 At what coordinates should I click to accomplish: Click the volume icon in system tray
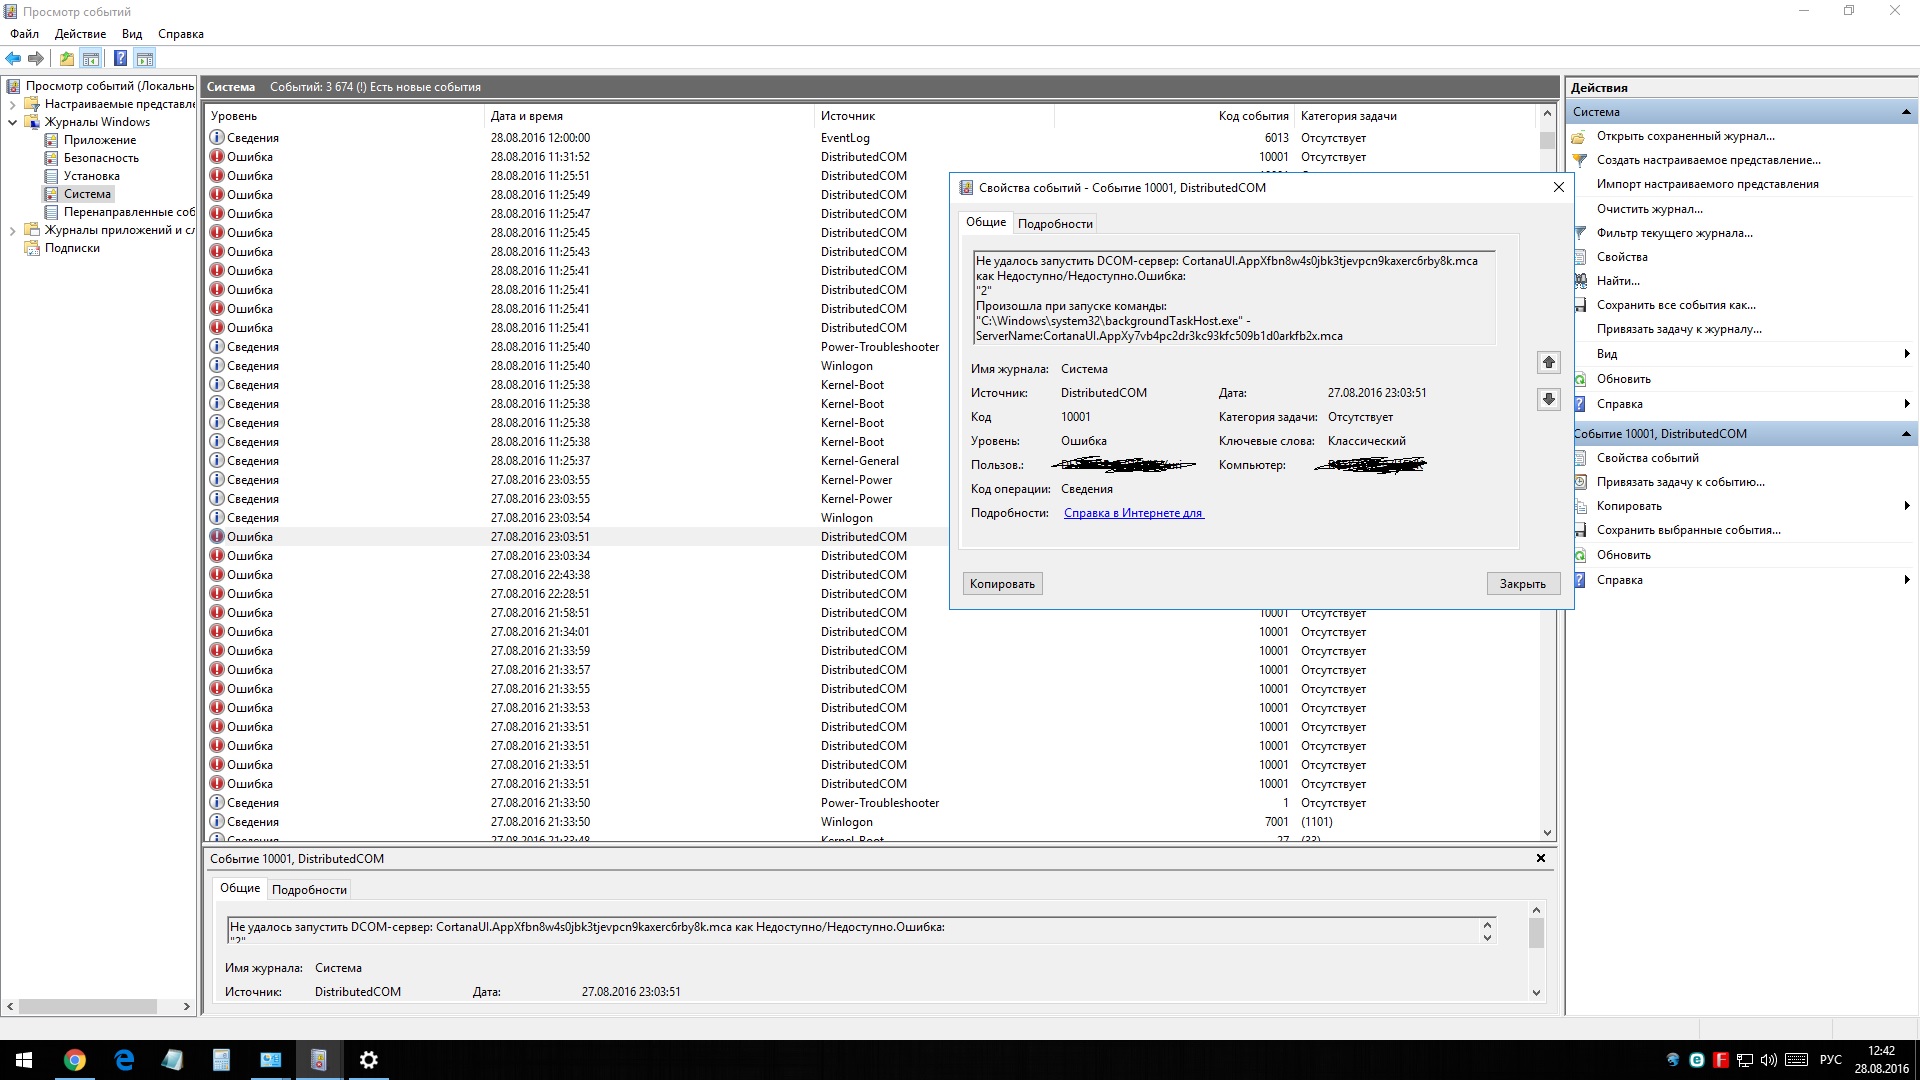point(1768,1060)
